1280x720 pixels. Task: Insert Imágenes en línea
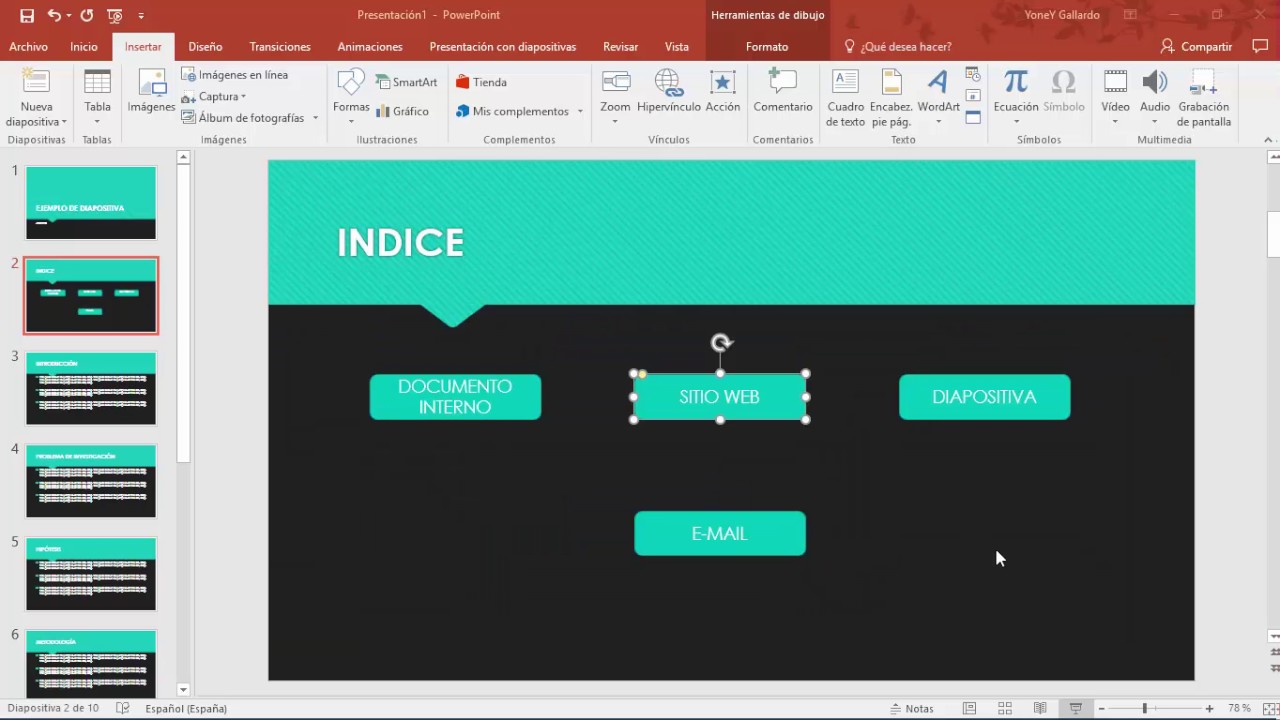coord(234,75)
